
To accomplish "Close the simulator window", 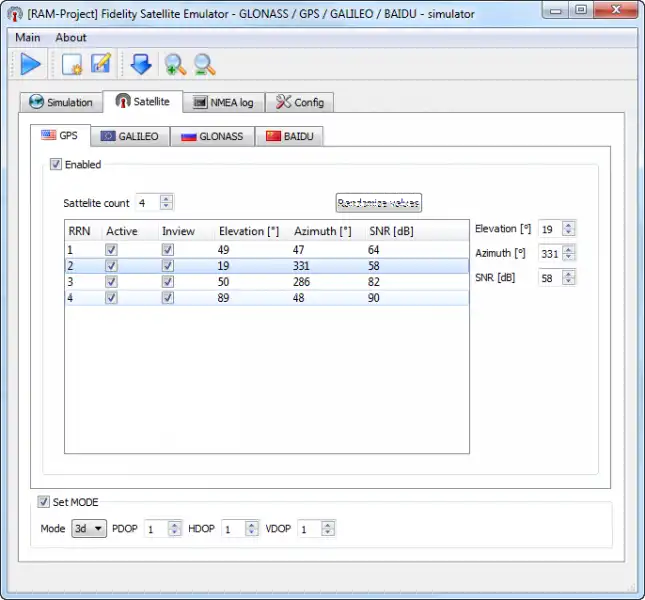I will pyautogui.click(x=616, y=10).
